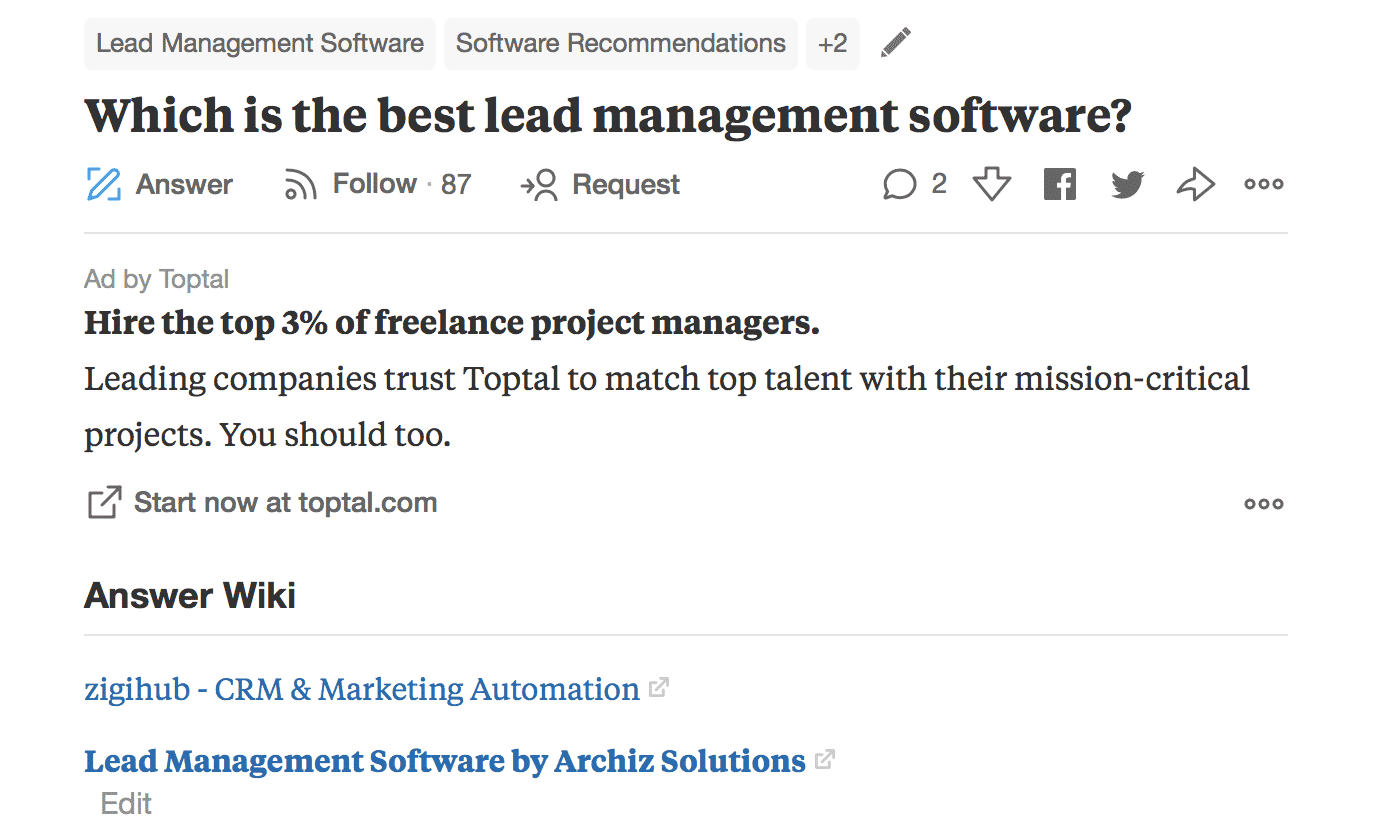Downvote the question with the down arrow
1384x836 pixels.
pyautogui.click(x=992, y=184)
